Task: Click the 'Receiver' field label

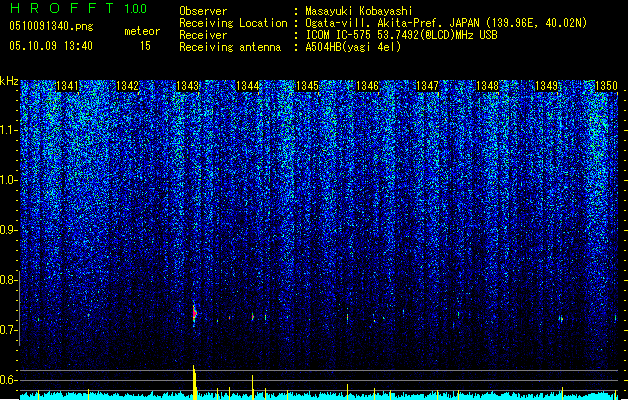Action: coord(203,35)
